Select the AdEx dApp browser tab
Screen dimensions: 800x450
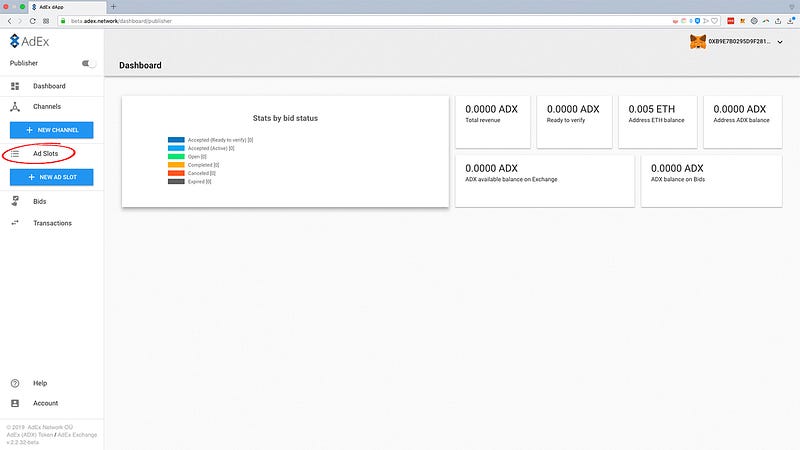pos(66,7)
